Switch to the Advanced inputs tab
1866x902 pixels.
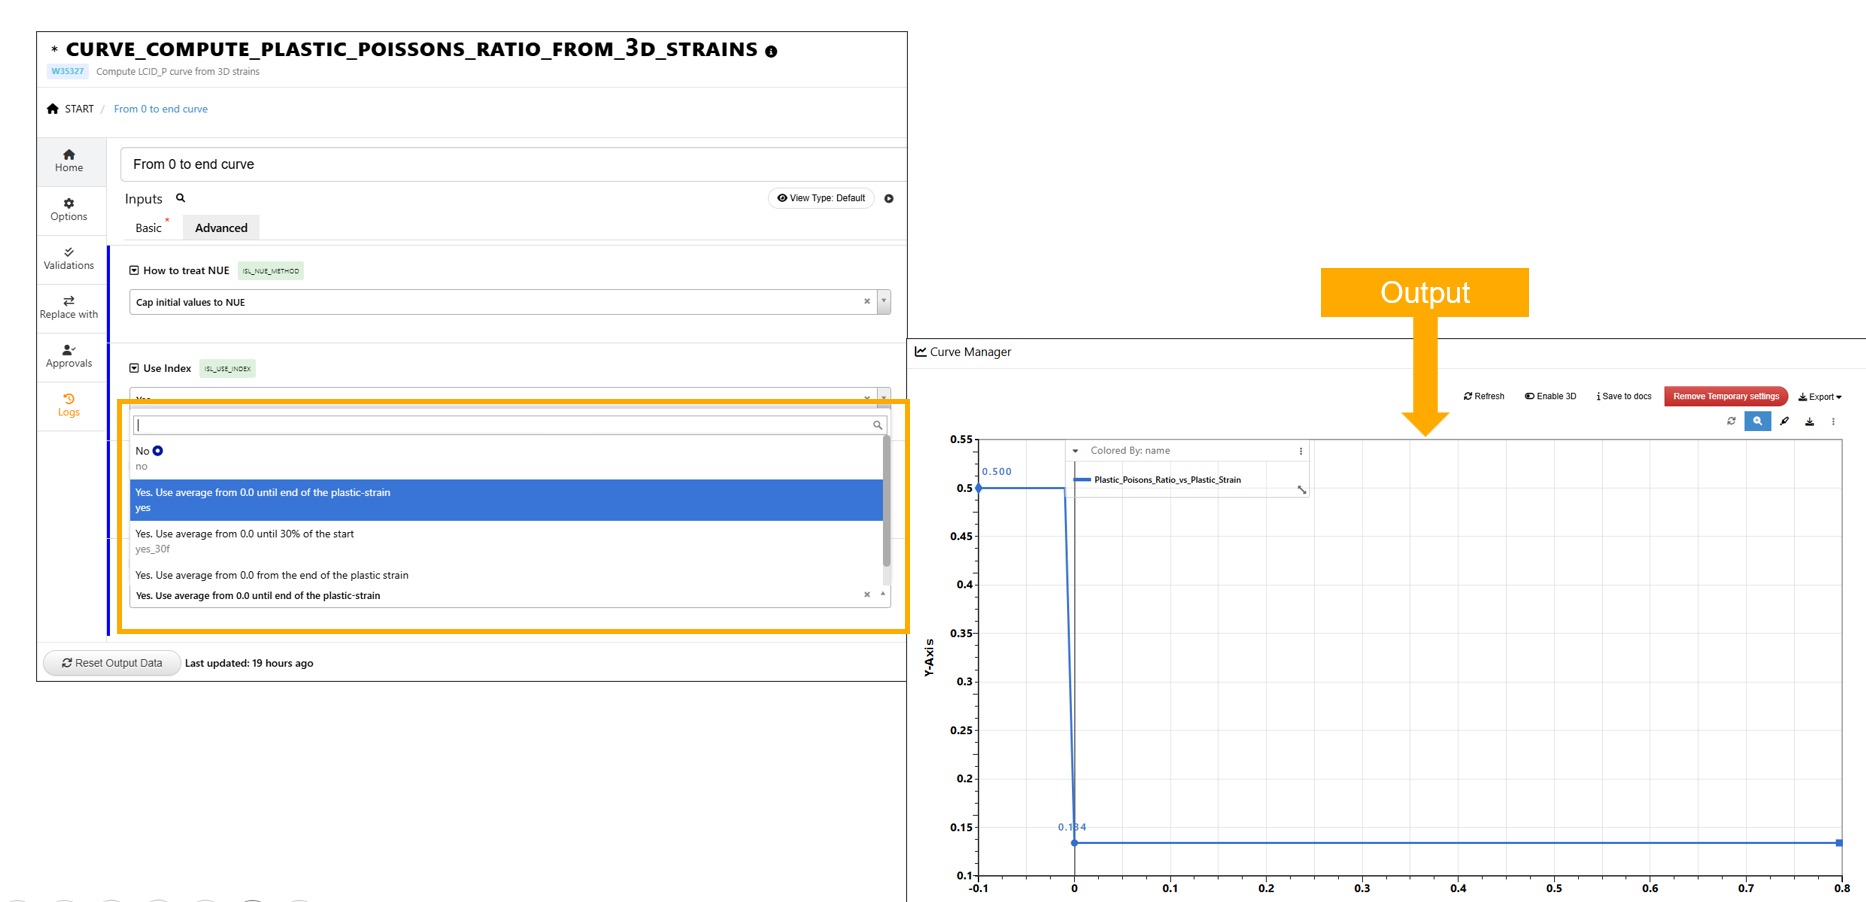coord(221,228)
